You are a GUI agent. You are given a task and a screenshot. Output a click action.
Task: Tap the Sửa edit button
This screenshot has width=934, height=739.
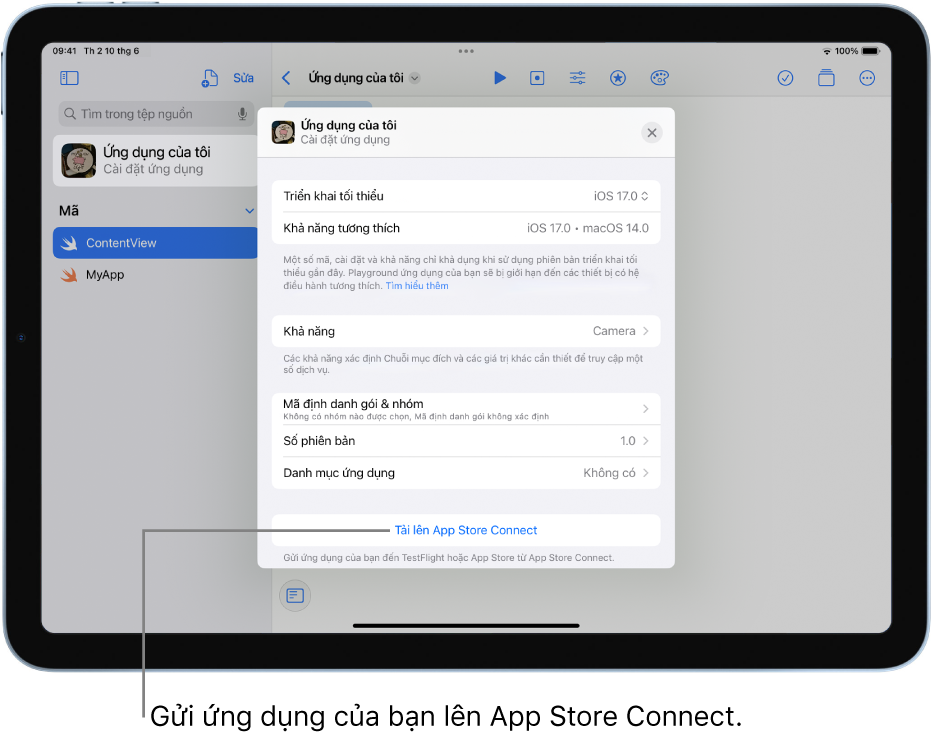point(243,78)
